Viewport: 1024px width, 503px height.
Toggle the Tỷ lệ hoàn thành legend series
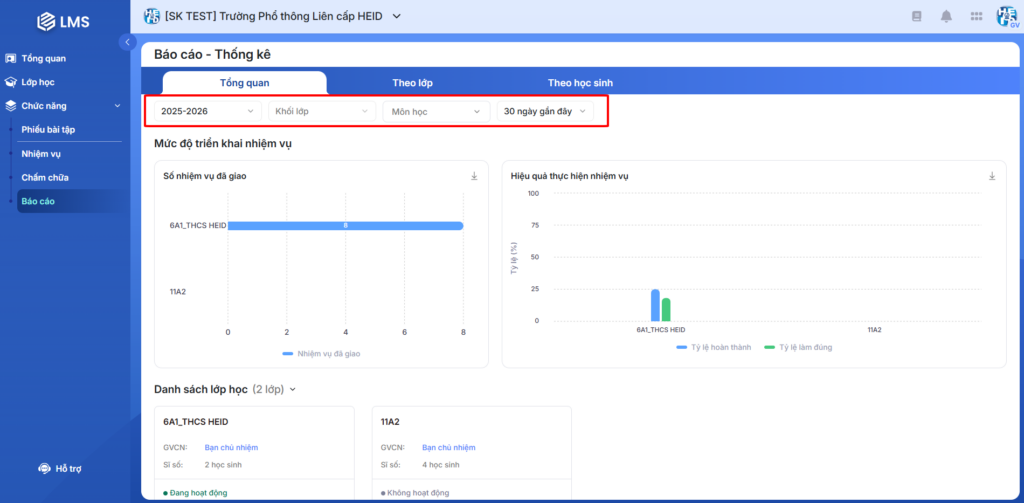[714, 347]
